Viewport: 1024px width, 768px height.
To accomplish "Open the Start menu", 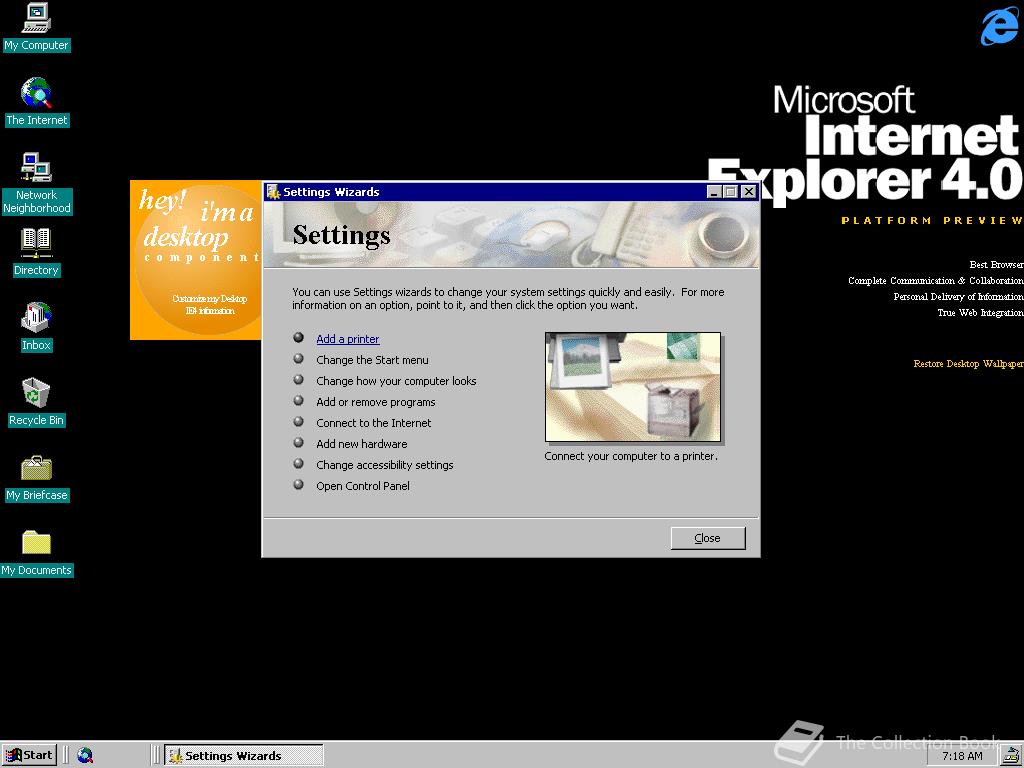I will tap(29, 756).
